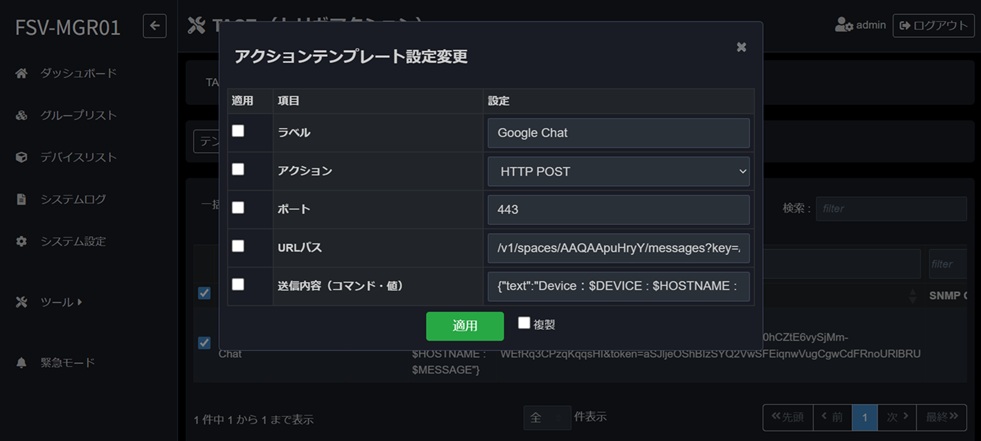Tick the apply checkbox for ラベル row
Screen dimensions: 981x441
click(238, 131)
